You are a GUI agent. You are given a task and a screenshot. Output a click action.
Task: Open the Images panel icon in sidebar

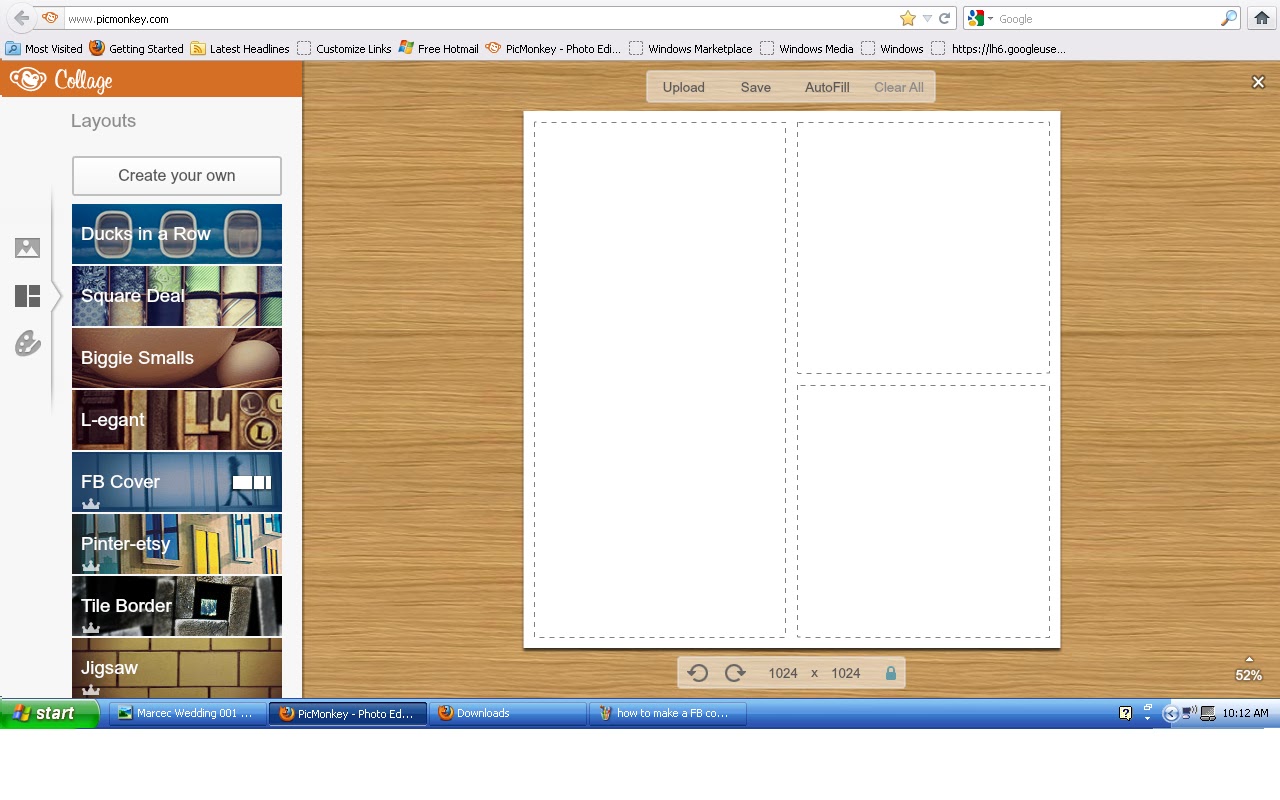click(27, 248)
